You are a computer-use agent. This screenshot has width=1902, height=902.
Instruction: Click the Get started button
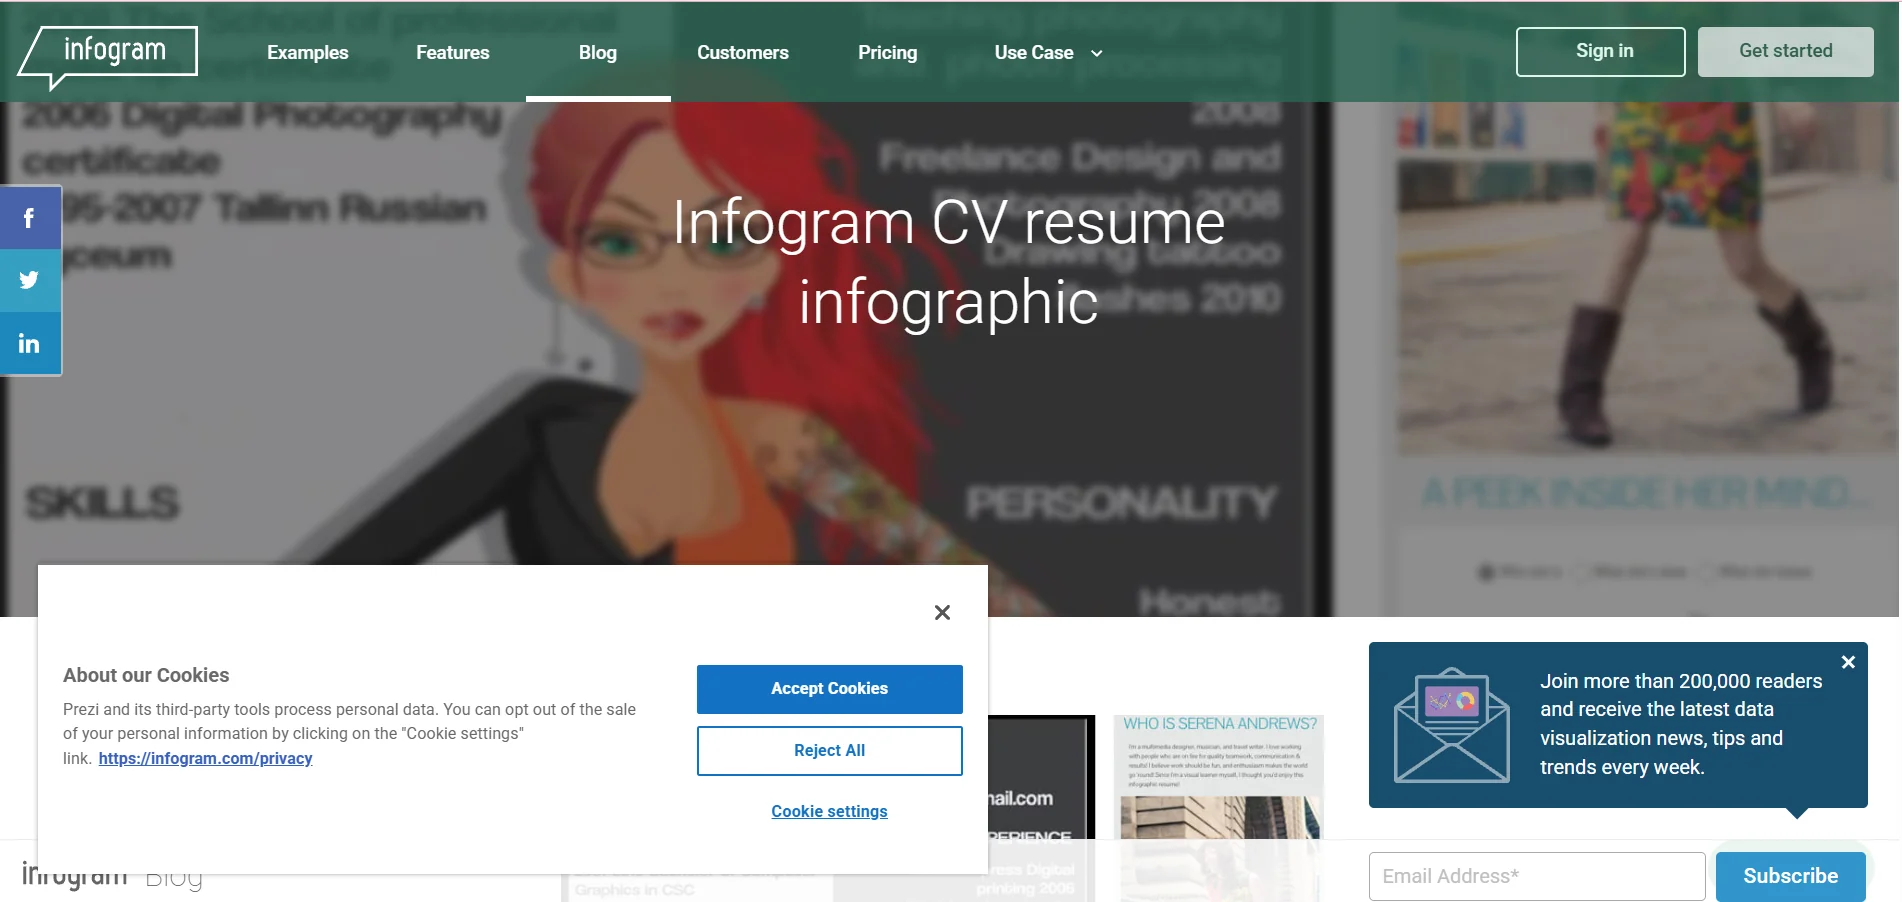1785,50
